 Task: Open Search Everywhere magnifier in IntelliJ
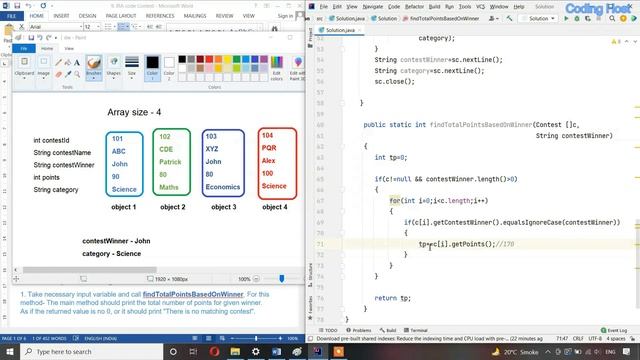click(x=612, y=18)
